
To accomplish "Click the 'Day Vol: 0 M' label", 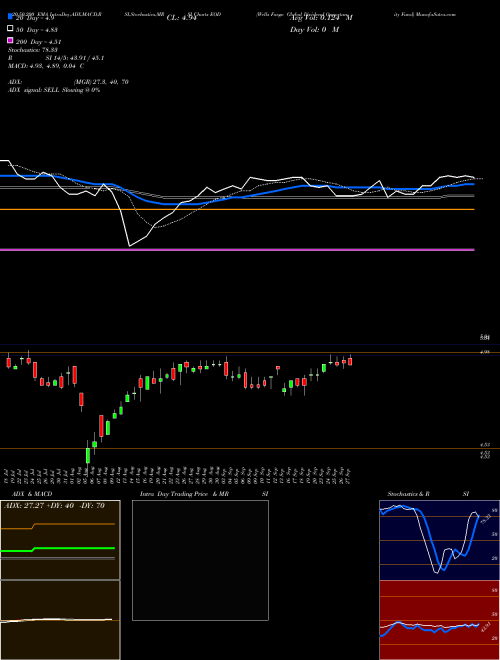I will [314, 30].
